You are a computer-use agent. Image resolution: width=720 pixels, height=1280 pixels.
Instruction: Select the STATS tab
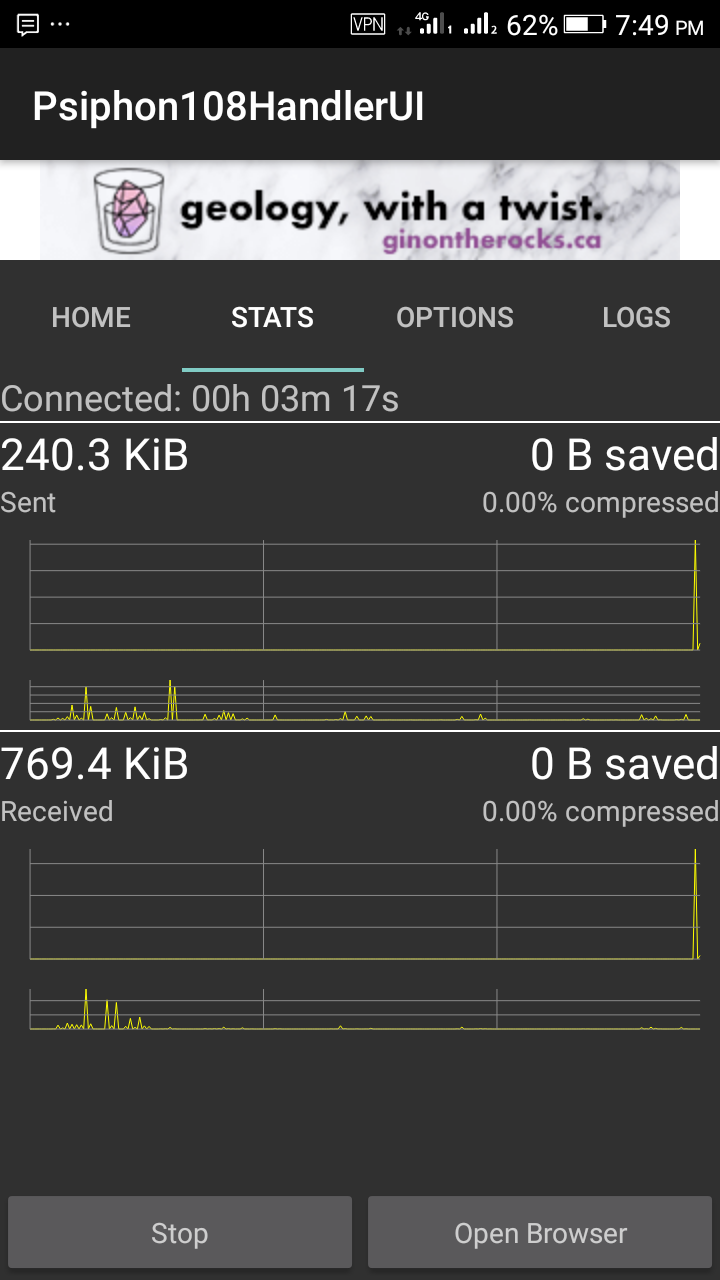[273, 317]
